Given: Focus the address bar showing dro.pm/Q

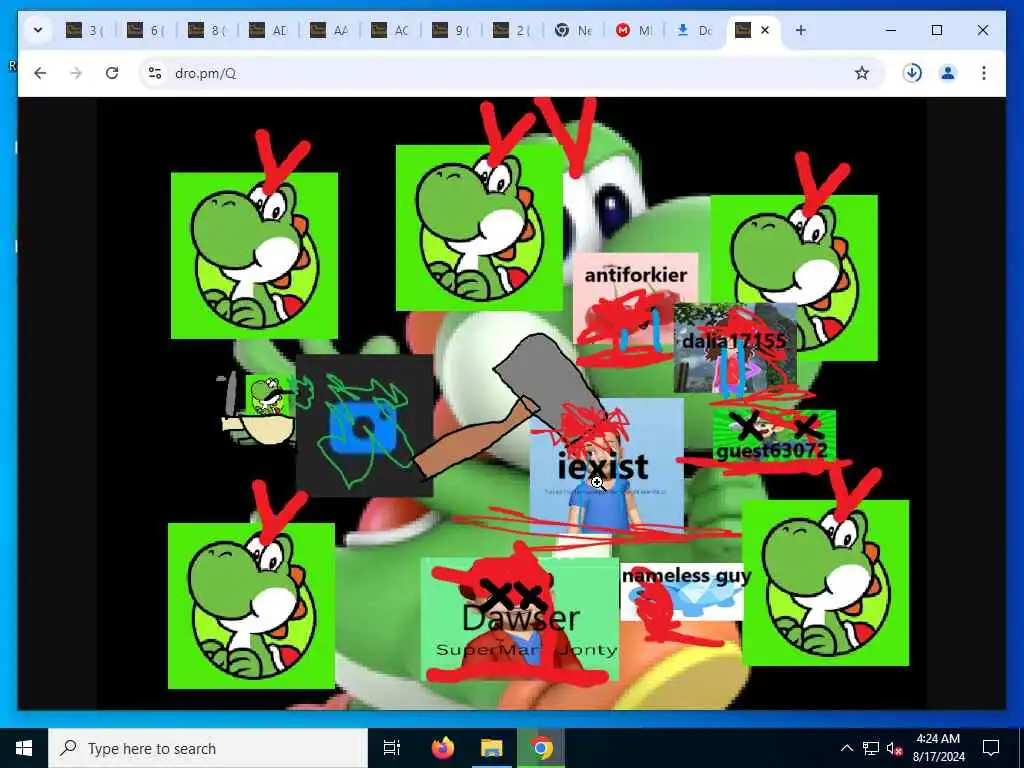Looking at the screenshot, I should pos(509,73).
